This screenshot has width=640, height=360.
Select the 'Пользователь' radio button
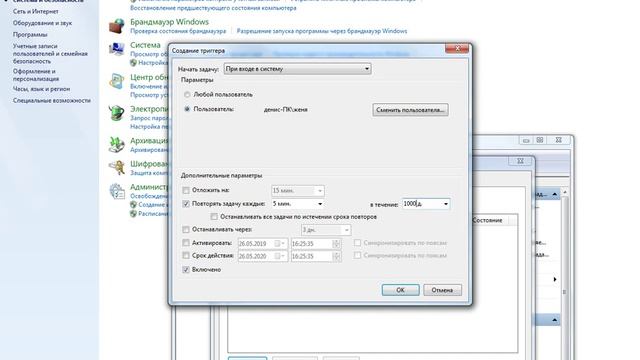(187, 109)
